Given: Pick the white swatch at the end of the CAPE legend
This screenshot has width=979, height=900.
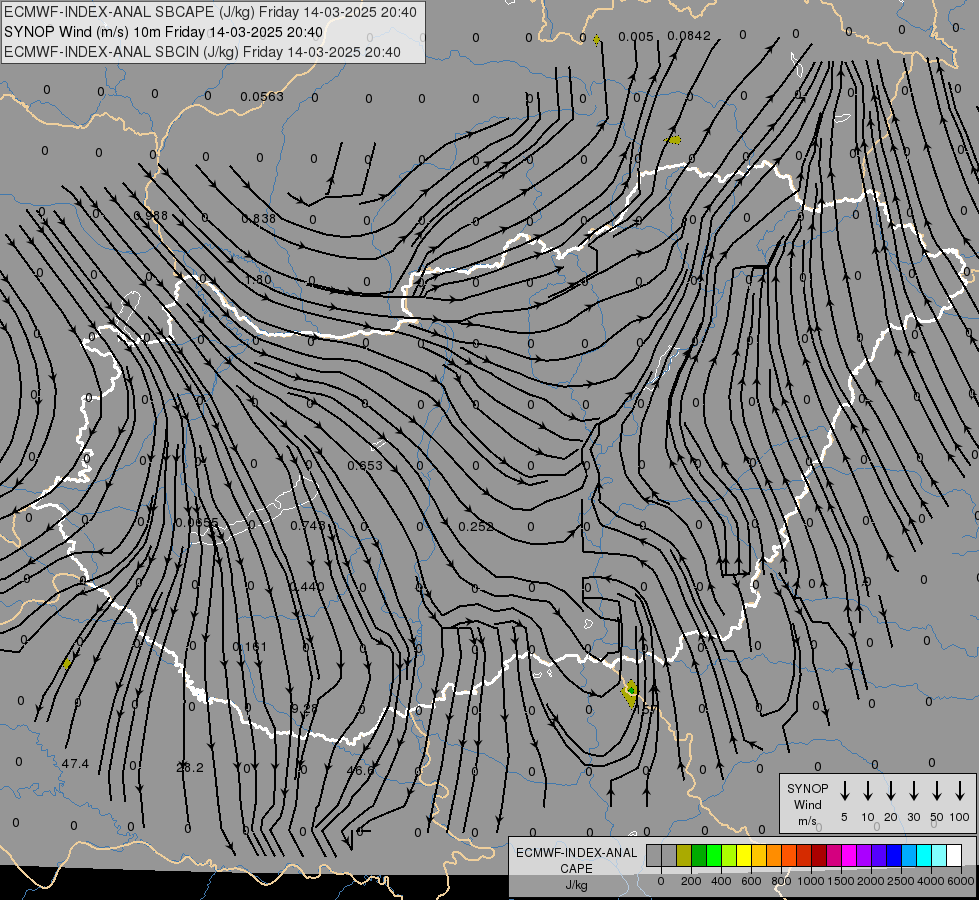Looking at the screenshot, I should [955, 855].
